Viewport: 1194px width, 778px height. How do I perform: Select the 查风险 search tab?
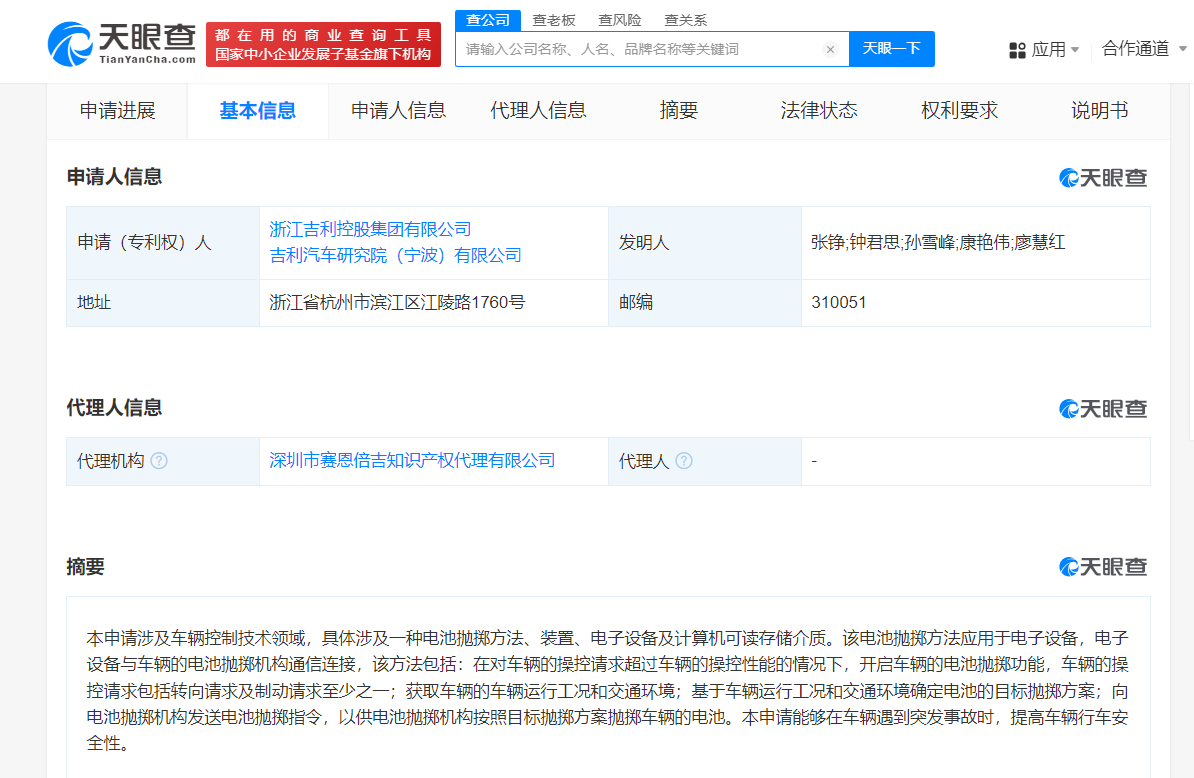point(620,21)
